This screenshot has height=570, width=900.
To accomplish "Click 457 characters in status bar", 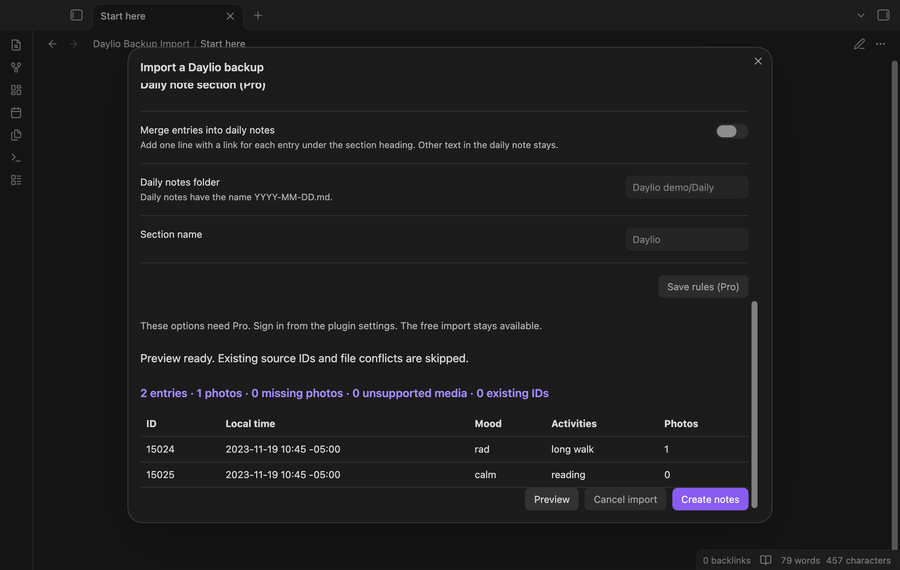I will click(x=858, y=560).
